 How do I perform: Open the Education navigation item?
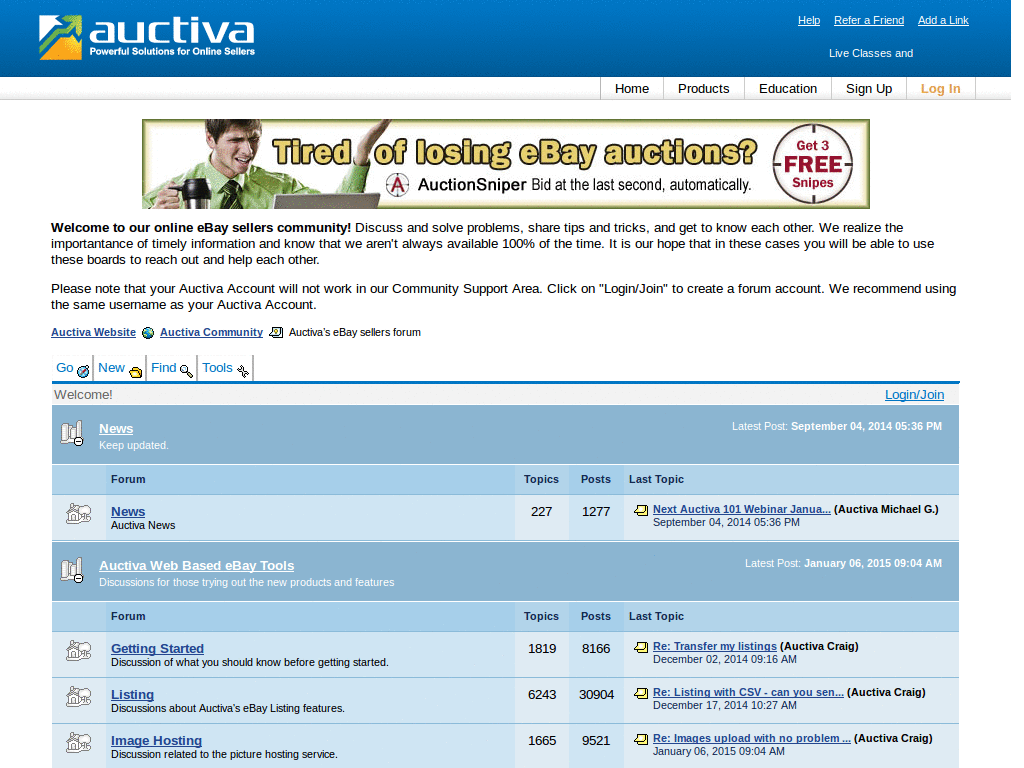click(788, 89)
